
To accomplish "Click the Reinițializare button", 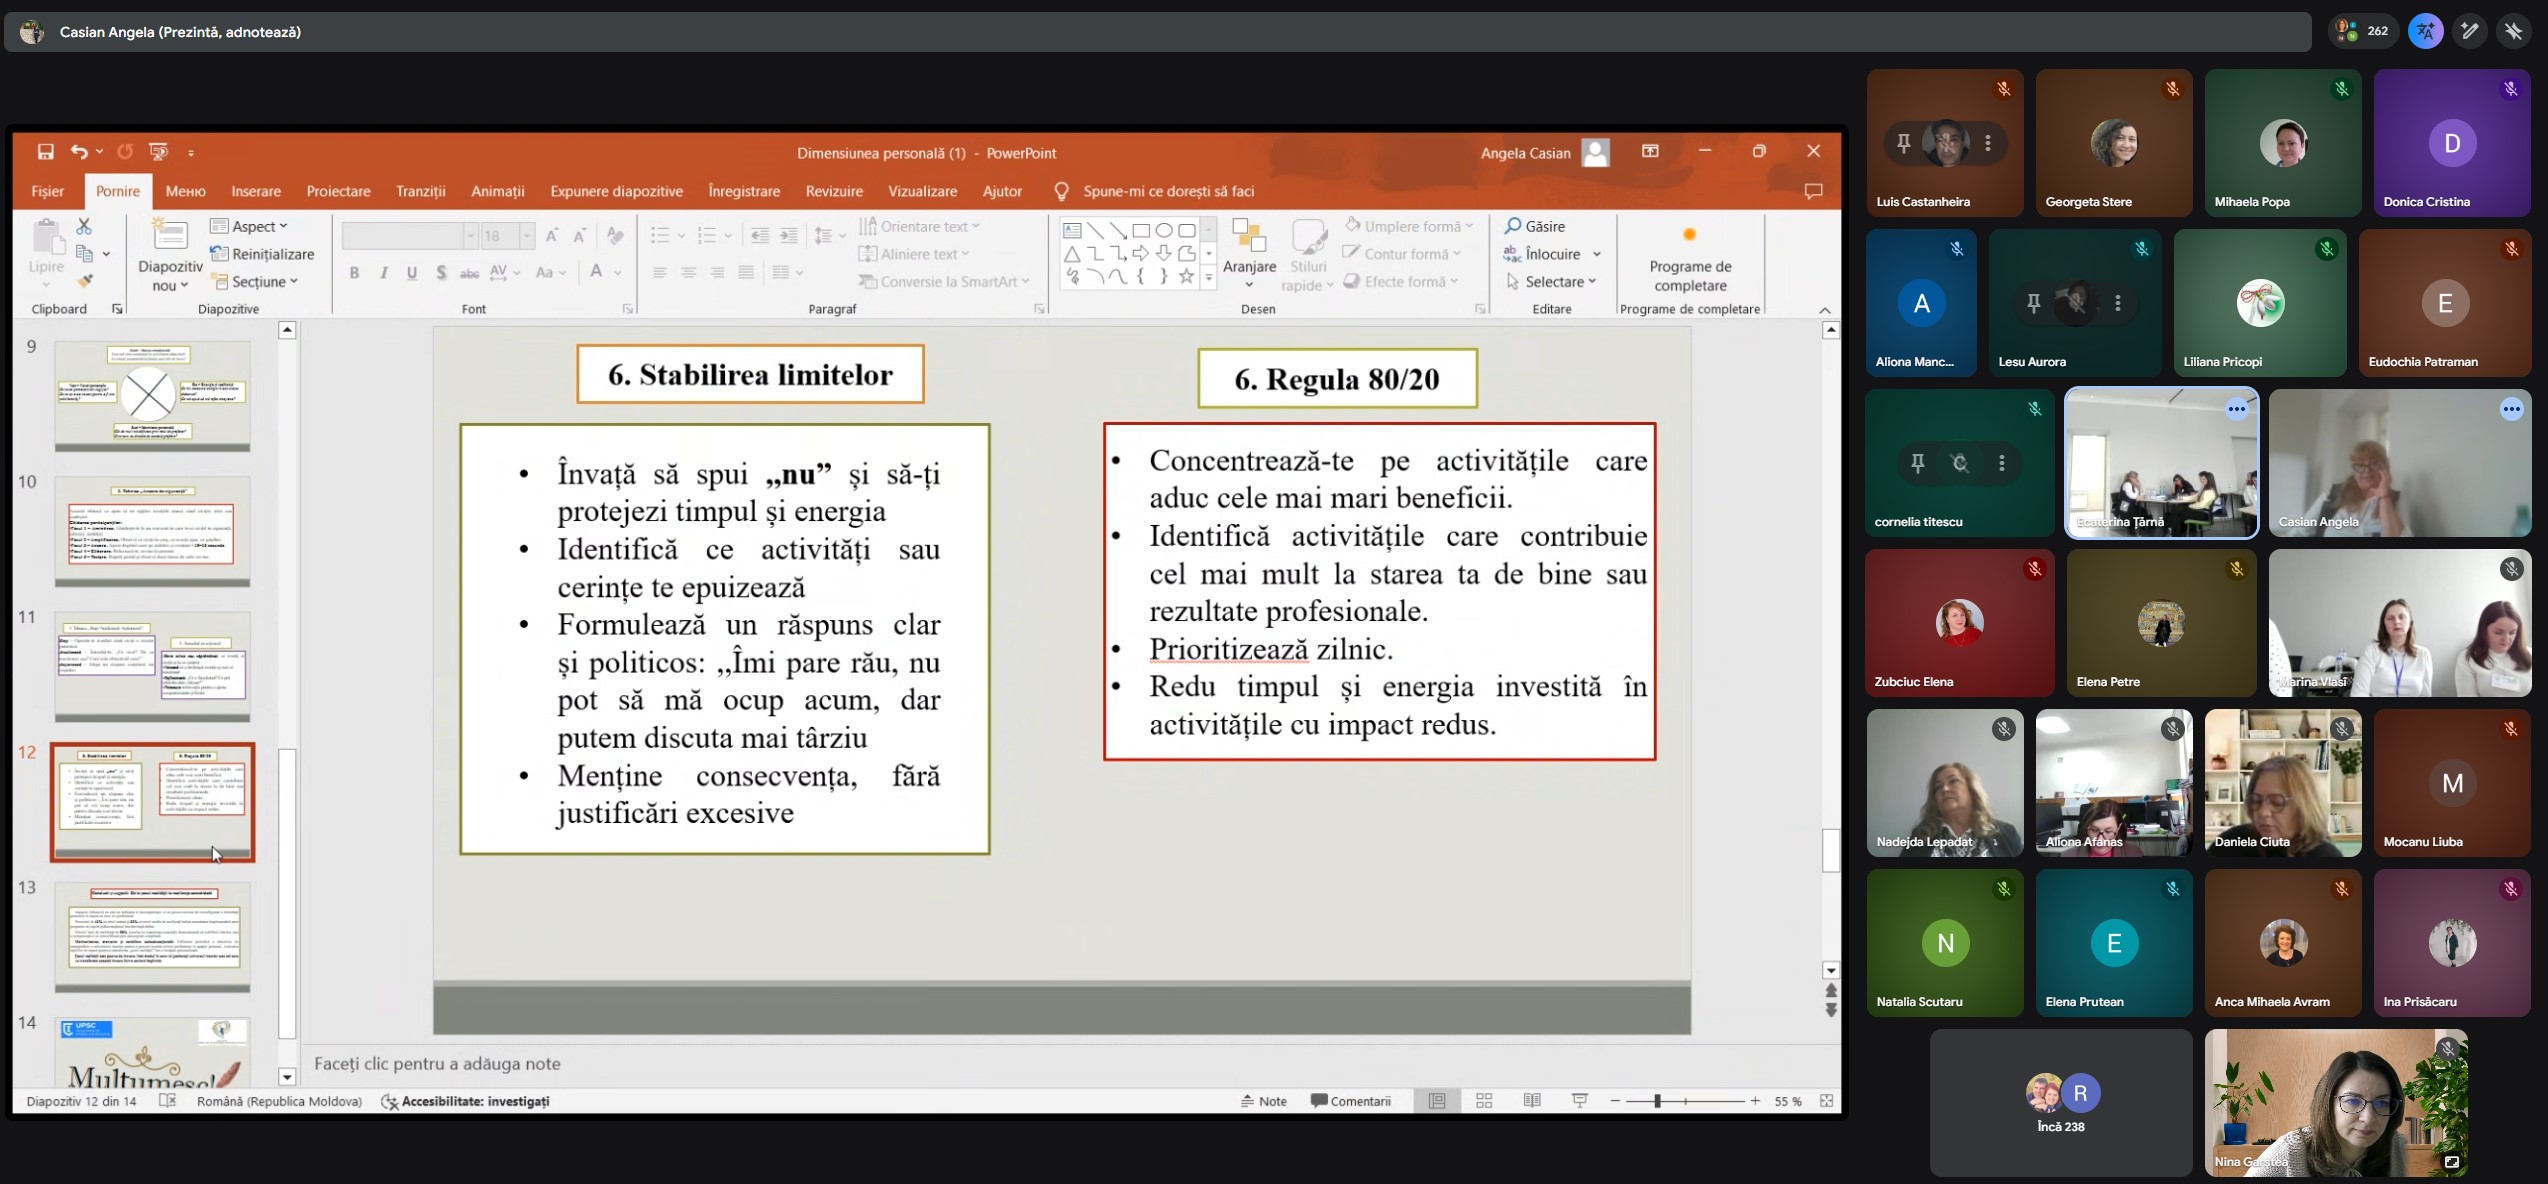I will (x=263, y=254).
